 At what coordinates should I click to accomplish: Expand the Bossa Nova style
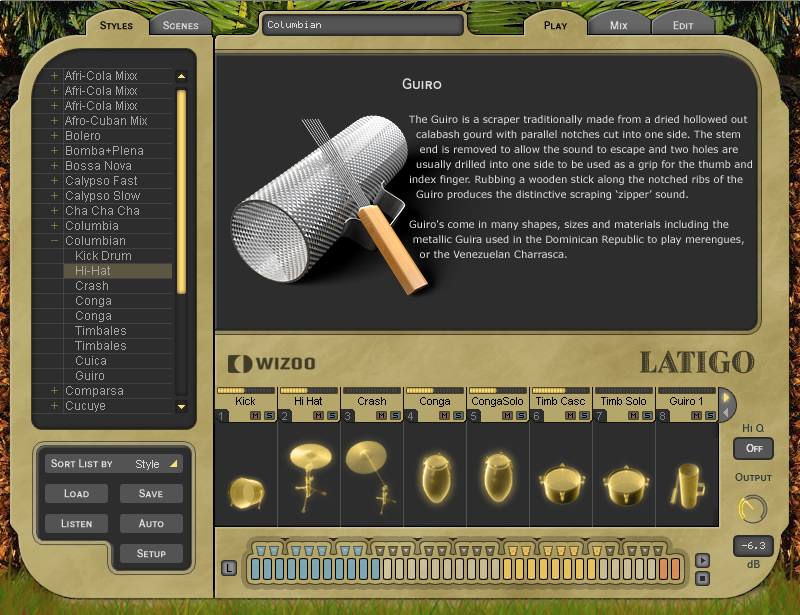(54, 165)
